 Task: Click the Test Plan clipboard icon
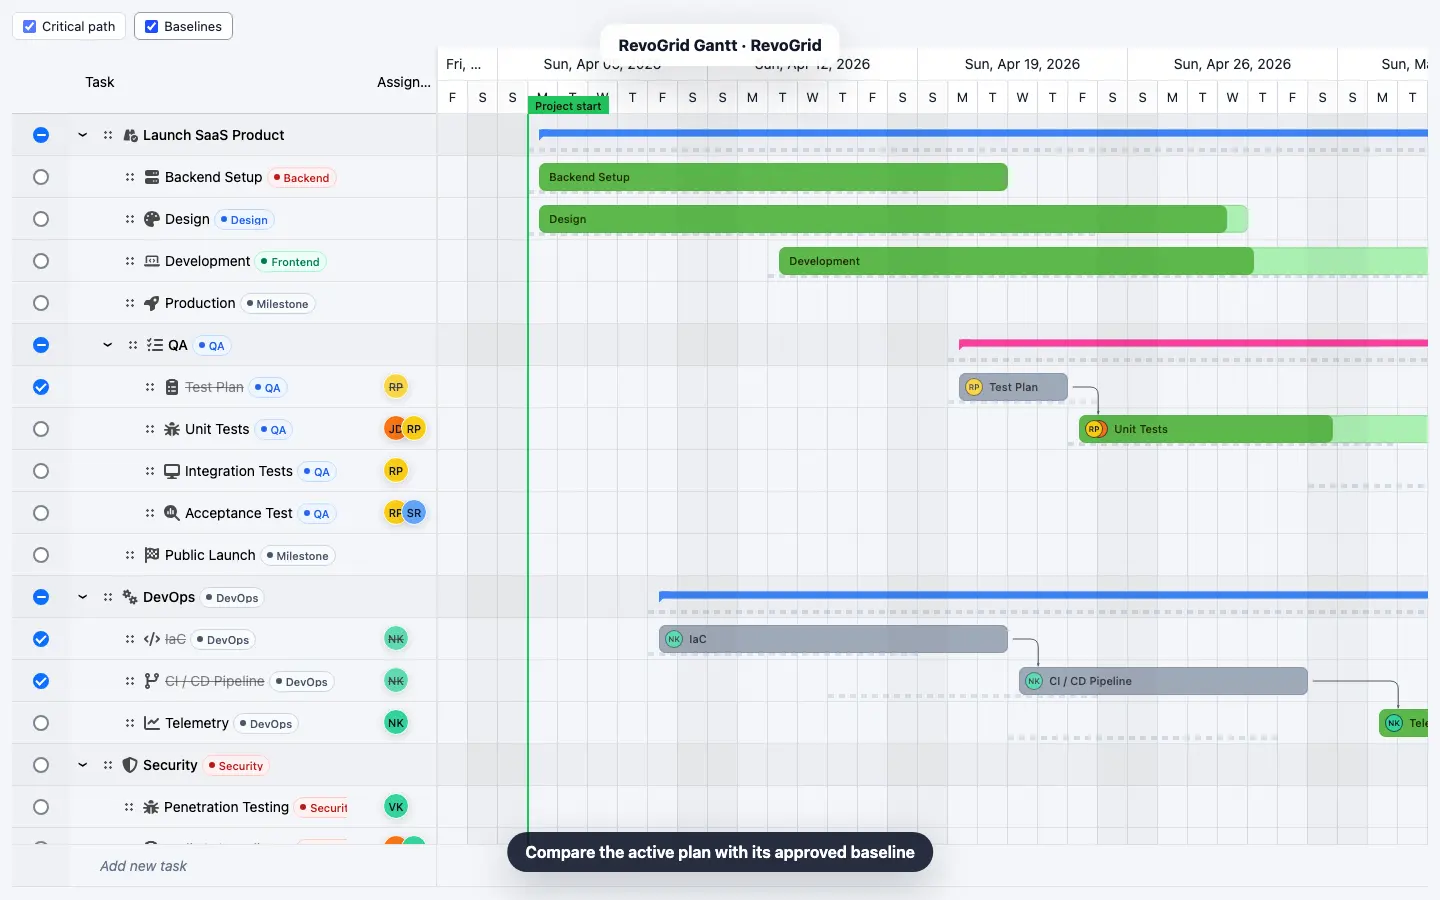(172, 387)
